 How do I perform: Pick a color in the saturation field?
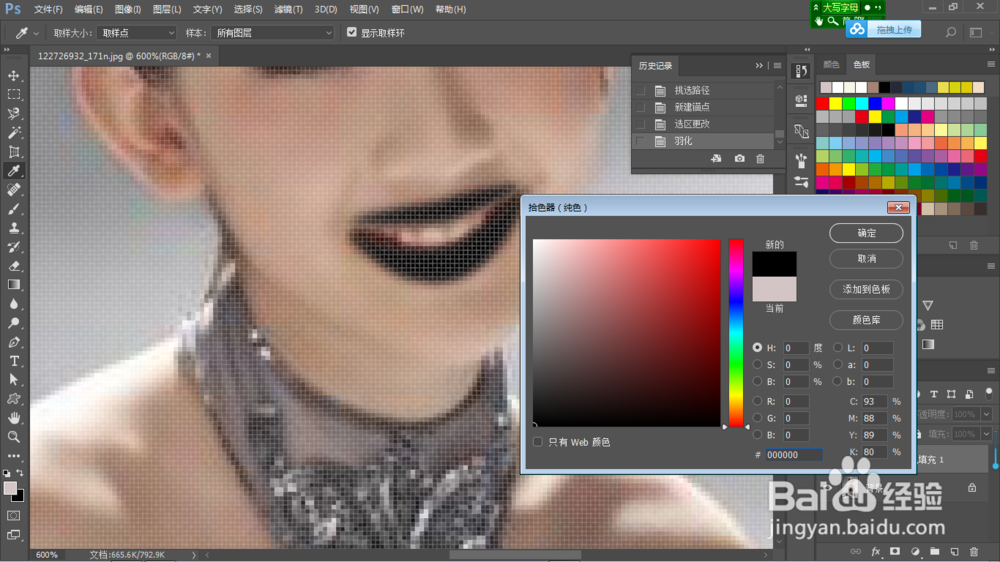click(626, 333)
